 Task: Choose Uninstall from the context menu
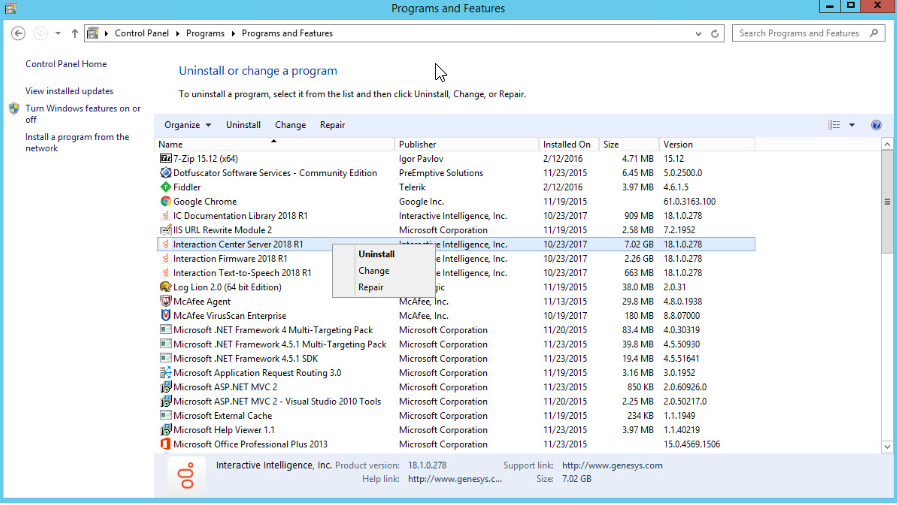coord(376,254)
